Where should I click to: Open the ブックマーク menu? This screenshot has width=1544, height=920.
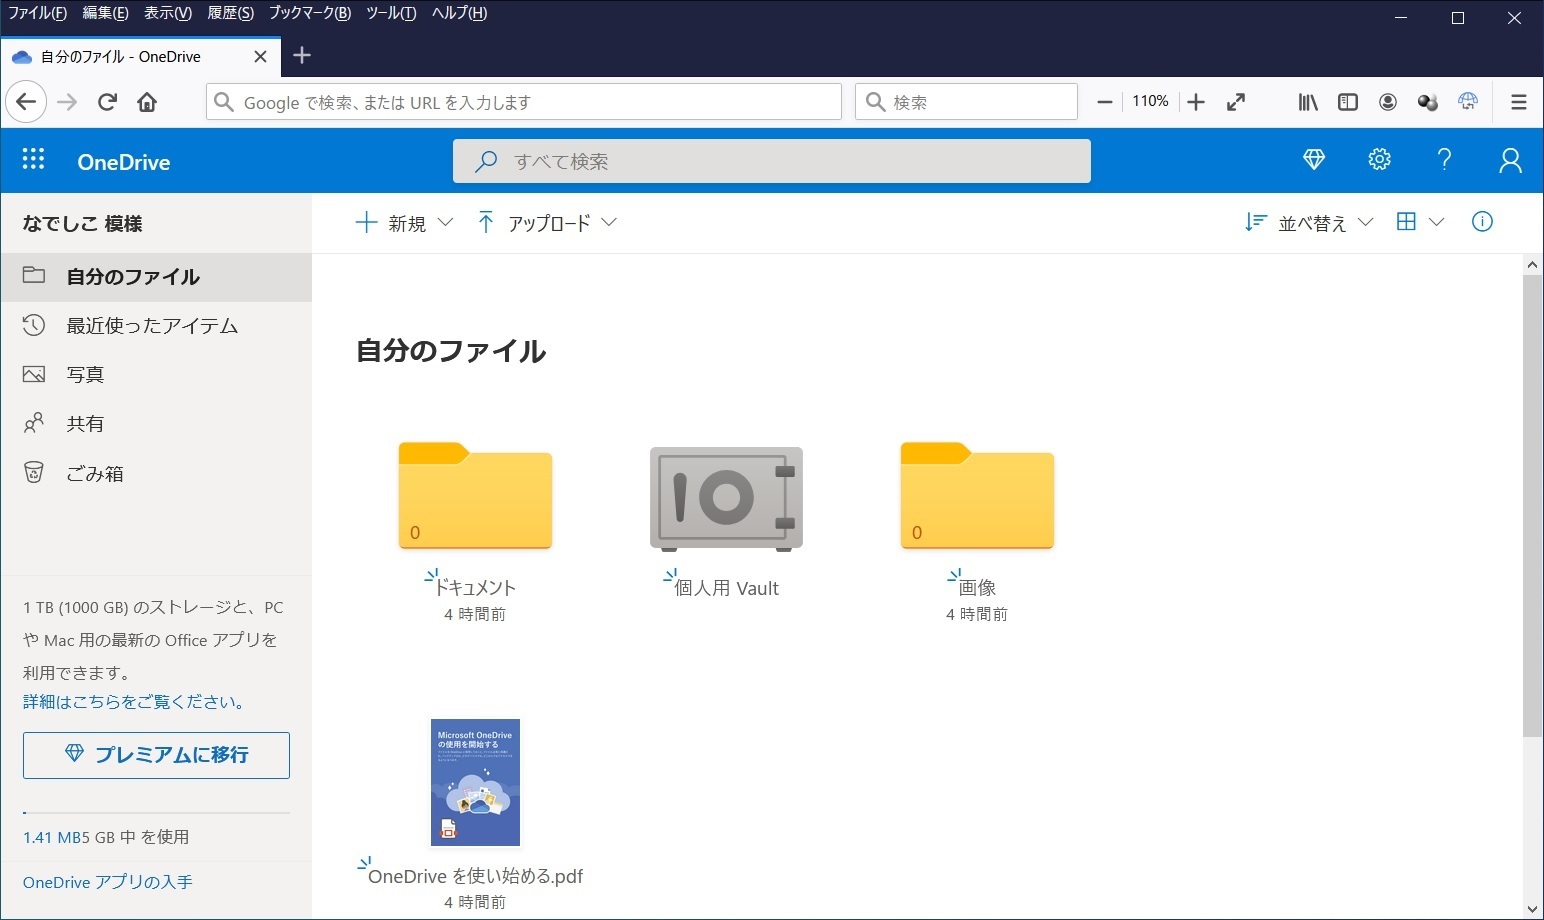(x=309, y=13)
